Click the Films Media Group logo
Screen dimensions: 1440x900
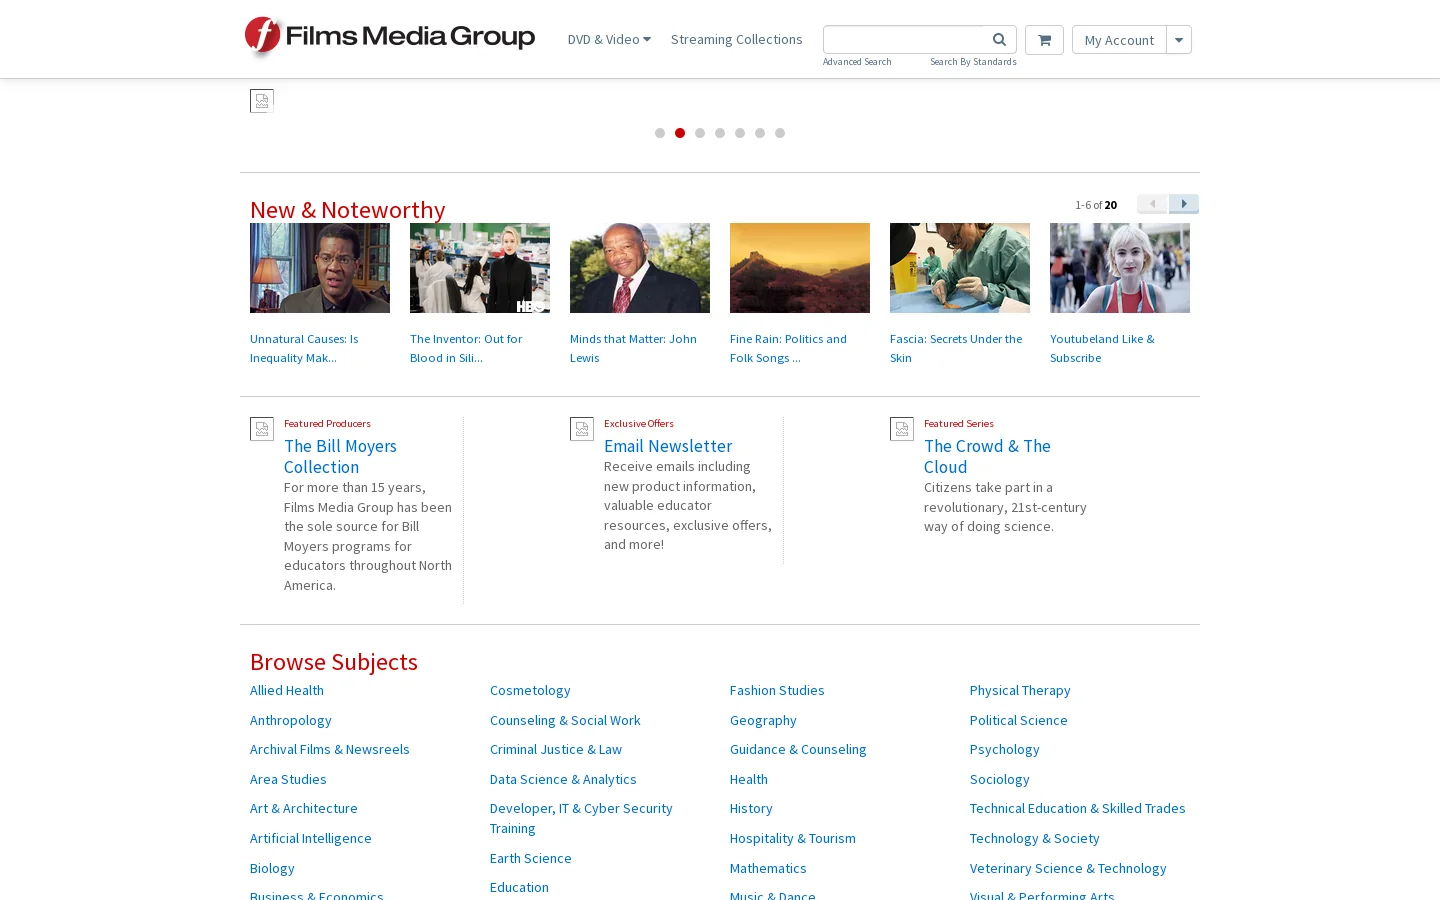click(x=390, y=37)
